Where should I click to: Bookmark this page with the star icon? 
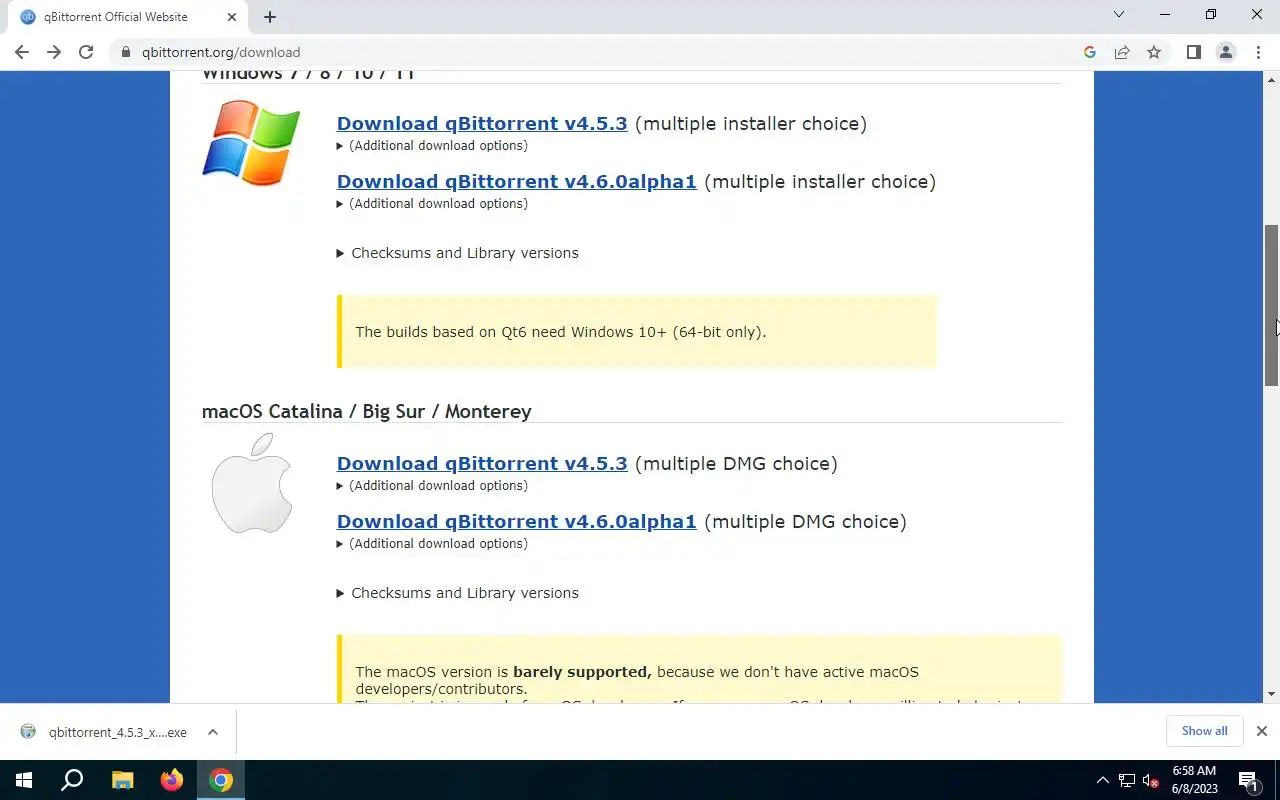tap(1154, 52)
